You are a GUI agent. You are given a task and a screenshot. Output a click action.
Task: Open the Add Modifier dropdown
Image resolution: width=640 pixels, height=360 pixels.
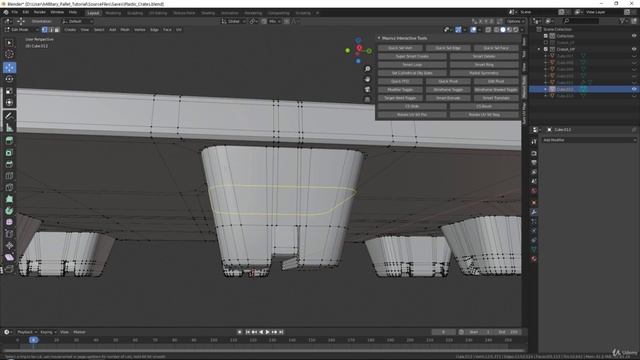(589, 140)
